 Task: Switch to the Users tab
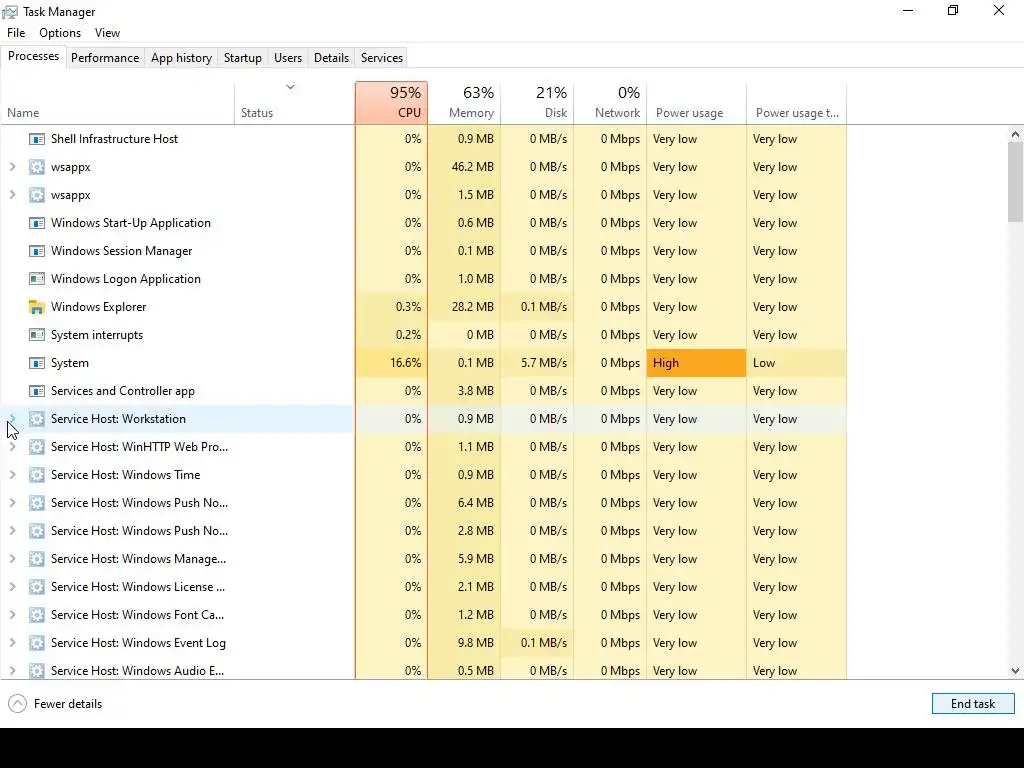[288, 57]
